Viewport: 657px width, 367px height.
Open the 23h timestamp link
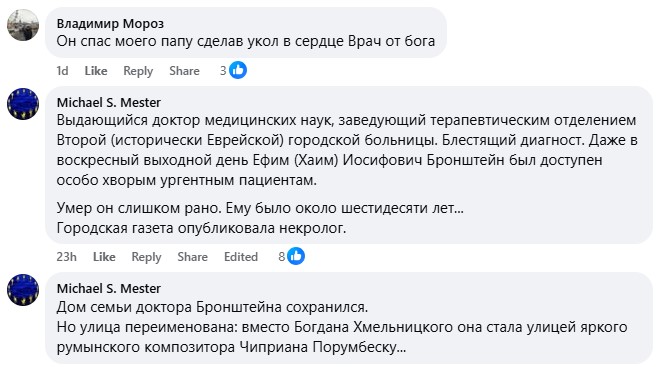pyautogui.click(x=67, y=257)
